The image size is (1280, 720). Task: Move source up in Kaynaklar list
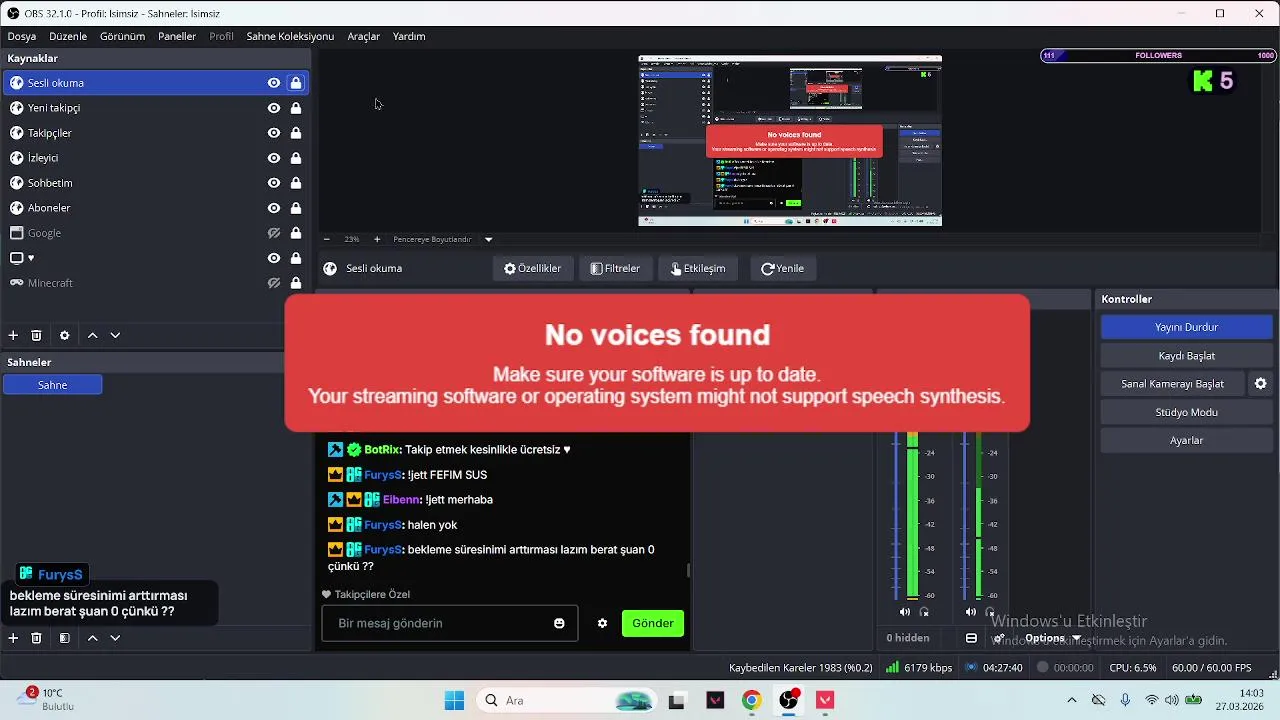[92, 336]
